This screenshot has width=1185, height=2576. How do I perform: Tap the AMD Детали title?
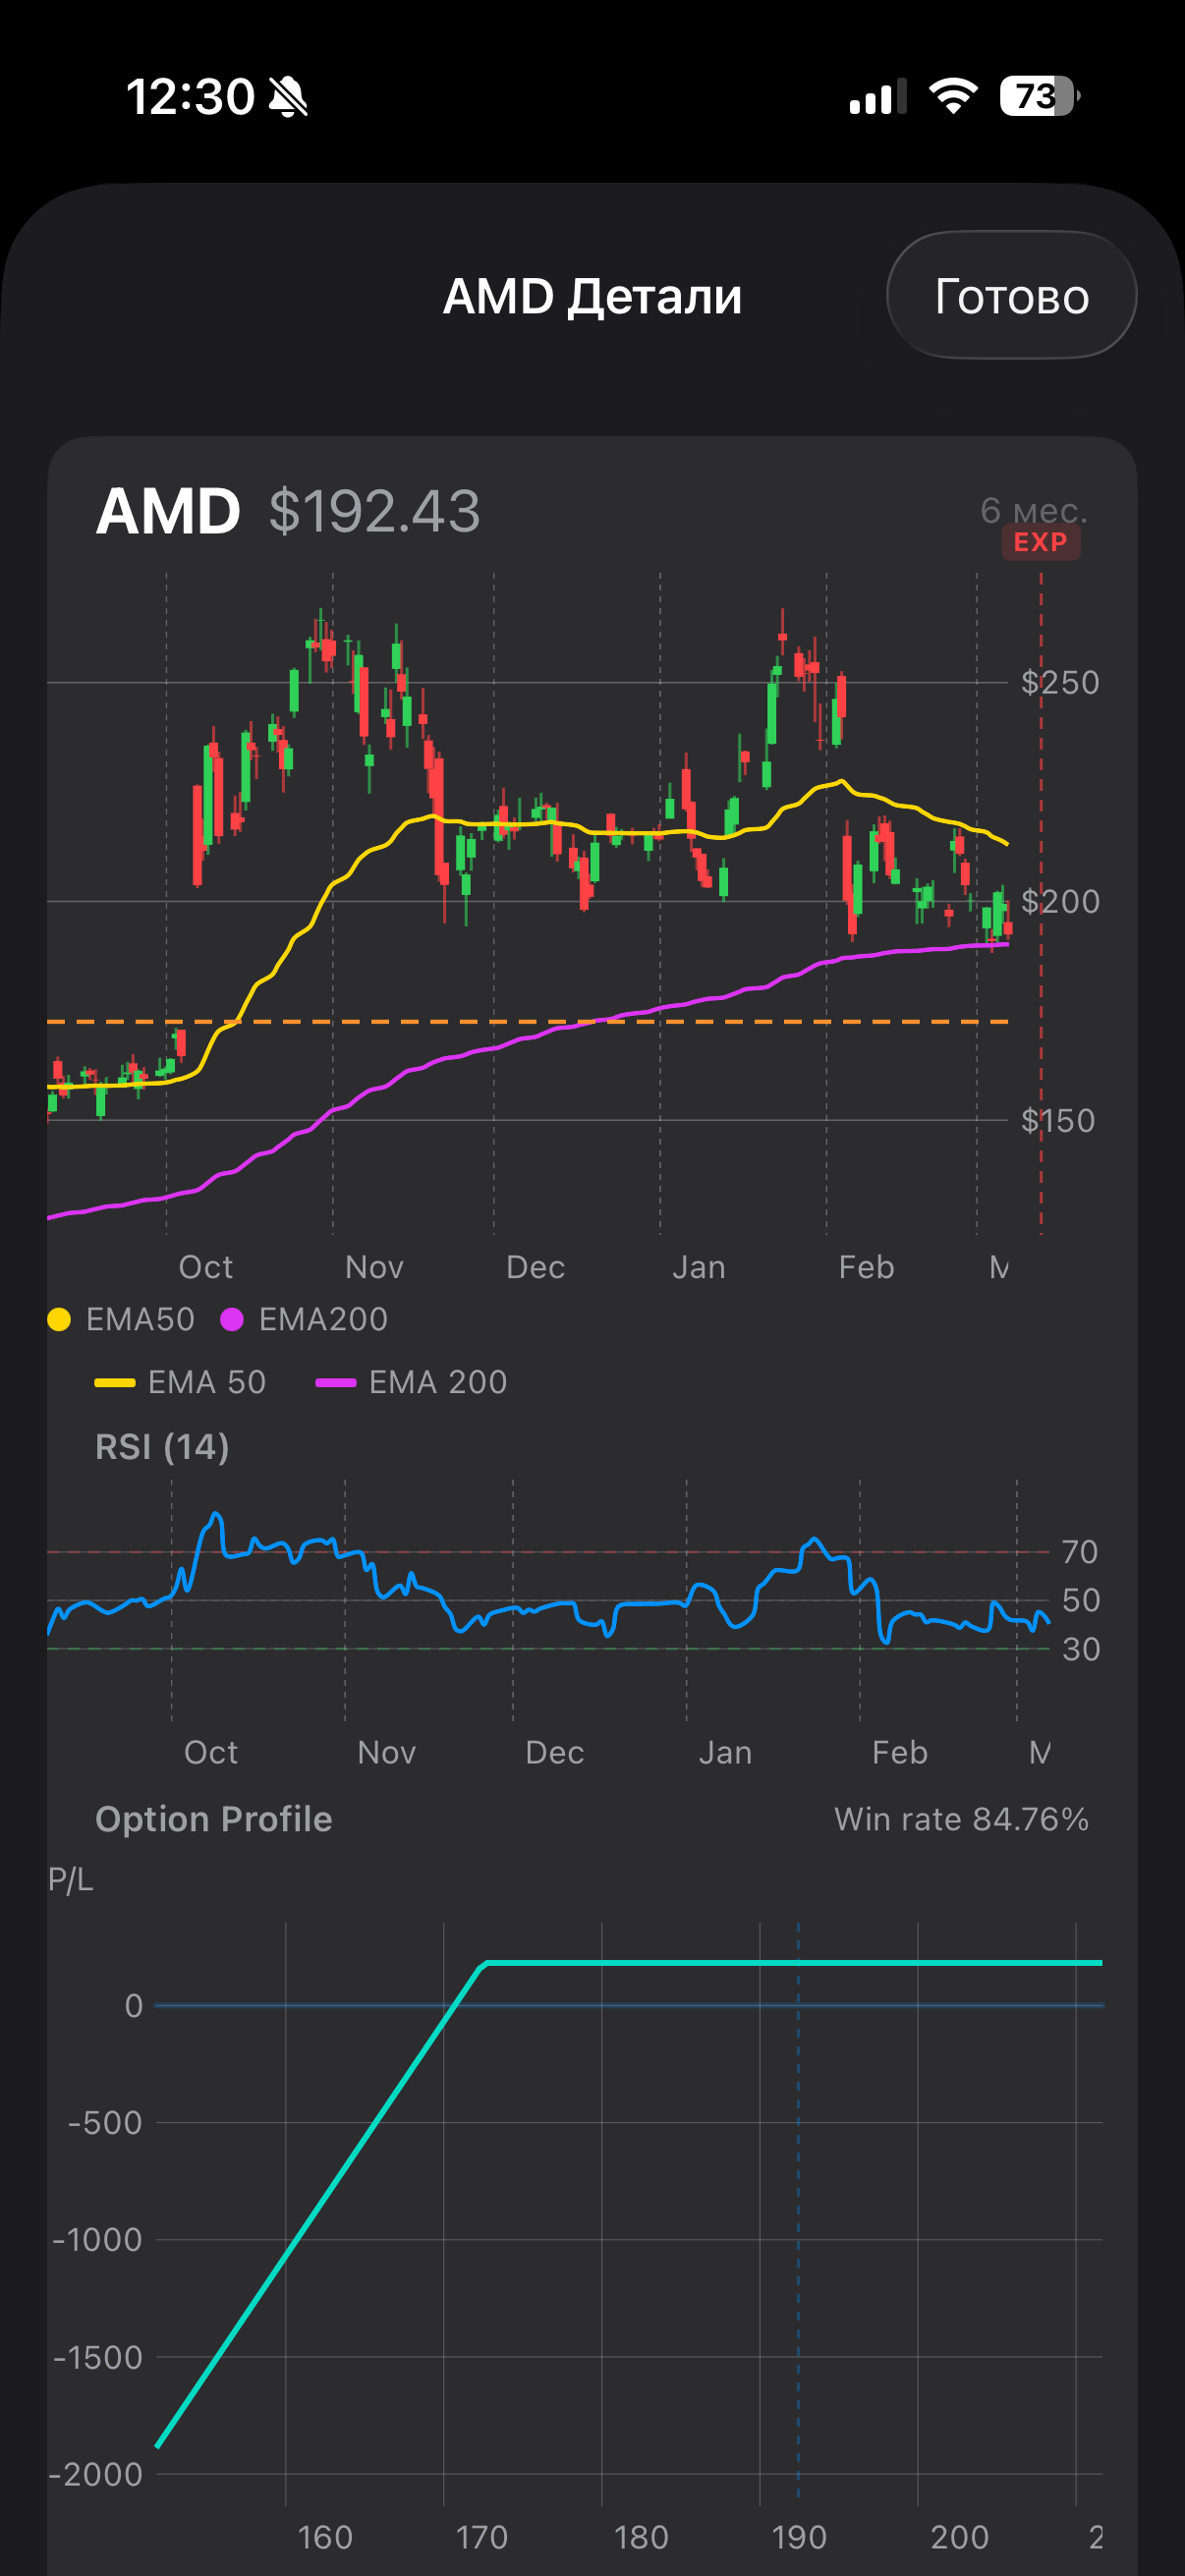[x=592, y=297]
